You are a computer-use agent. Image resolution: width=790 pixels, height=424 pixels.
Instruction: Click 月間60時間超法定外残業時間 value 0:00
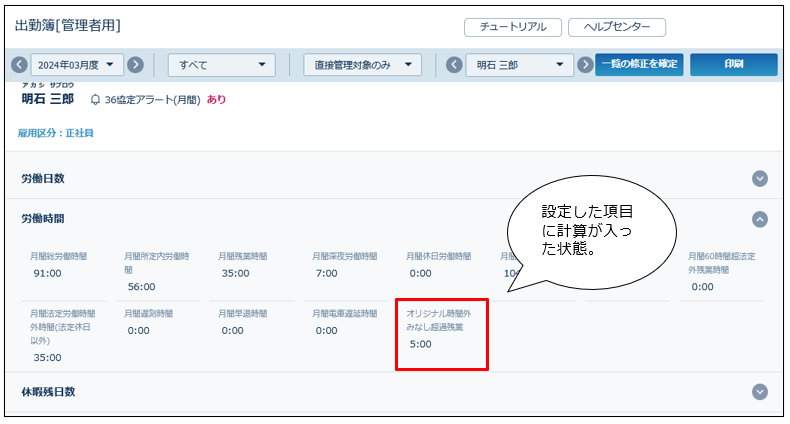click(x=702, y=287)
